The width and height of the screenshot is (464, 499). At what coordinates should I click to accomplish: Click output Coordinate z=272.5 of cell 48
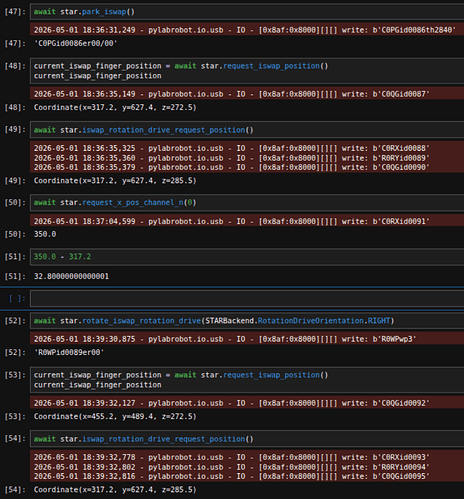point(115,107)
